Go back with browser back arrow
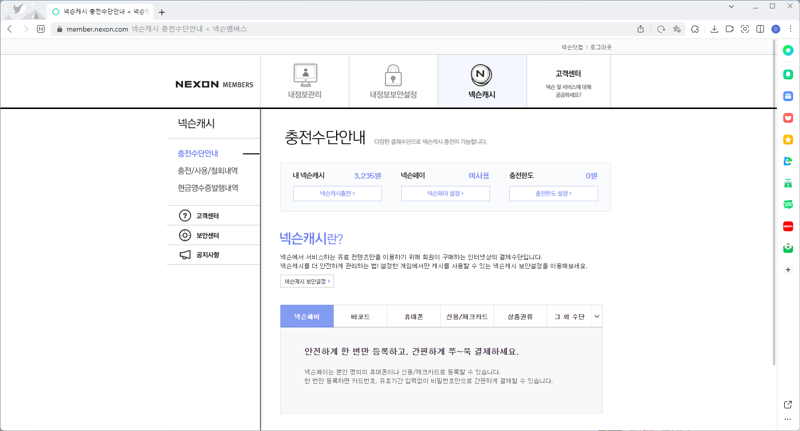The width and height of the screenshot is (800, 431). (10, 29)
